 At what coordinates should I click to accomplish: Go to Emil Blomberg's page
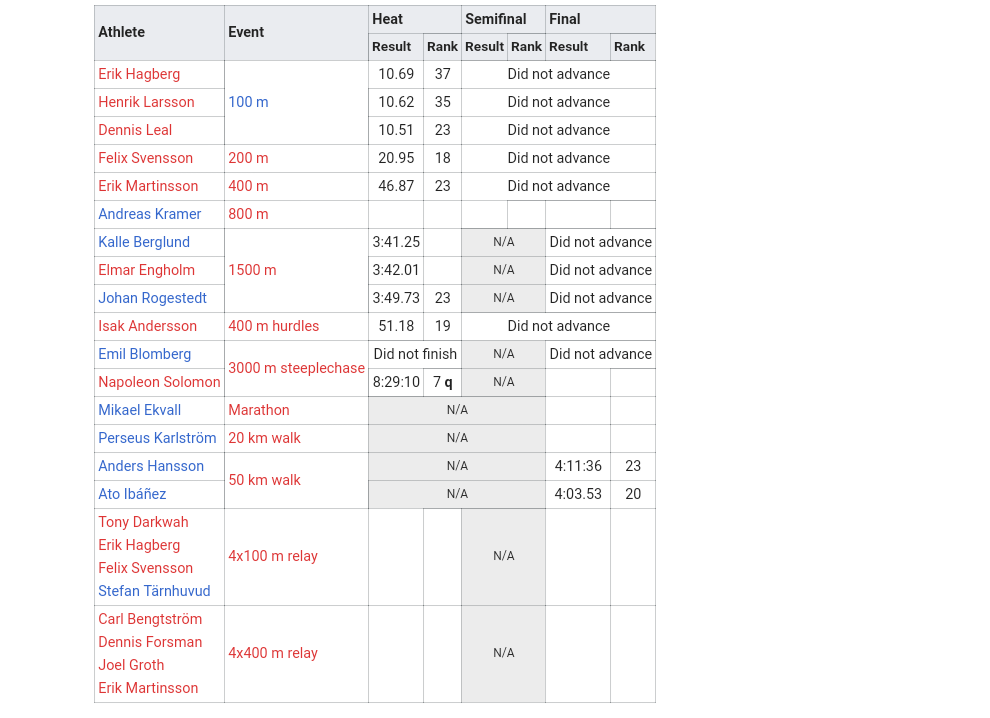tap(144, 354)
